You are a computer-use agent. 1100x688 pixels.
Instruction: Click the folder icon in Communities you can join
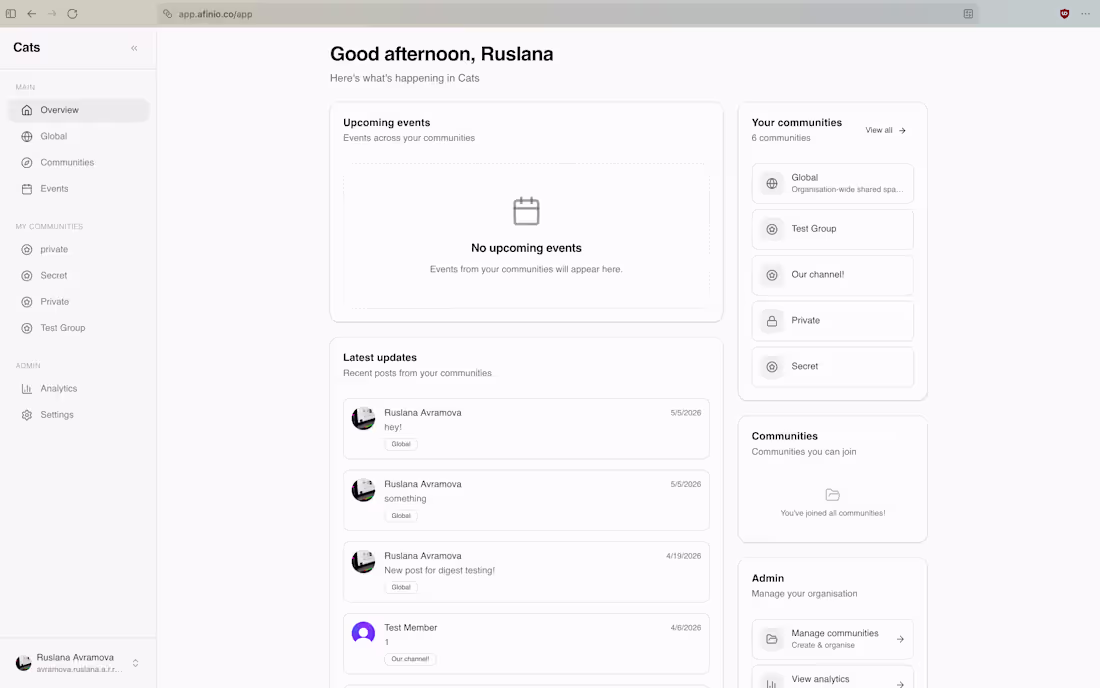point(833,494)
